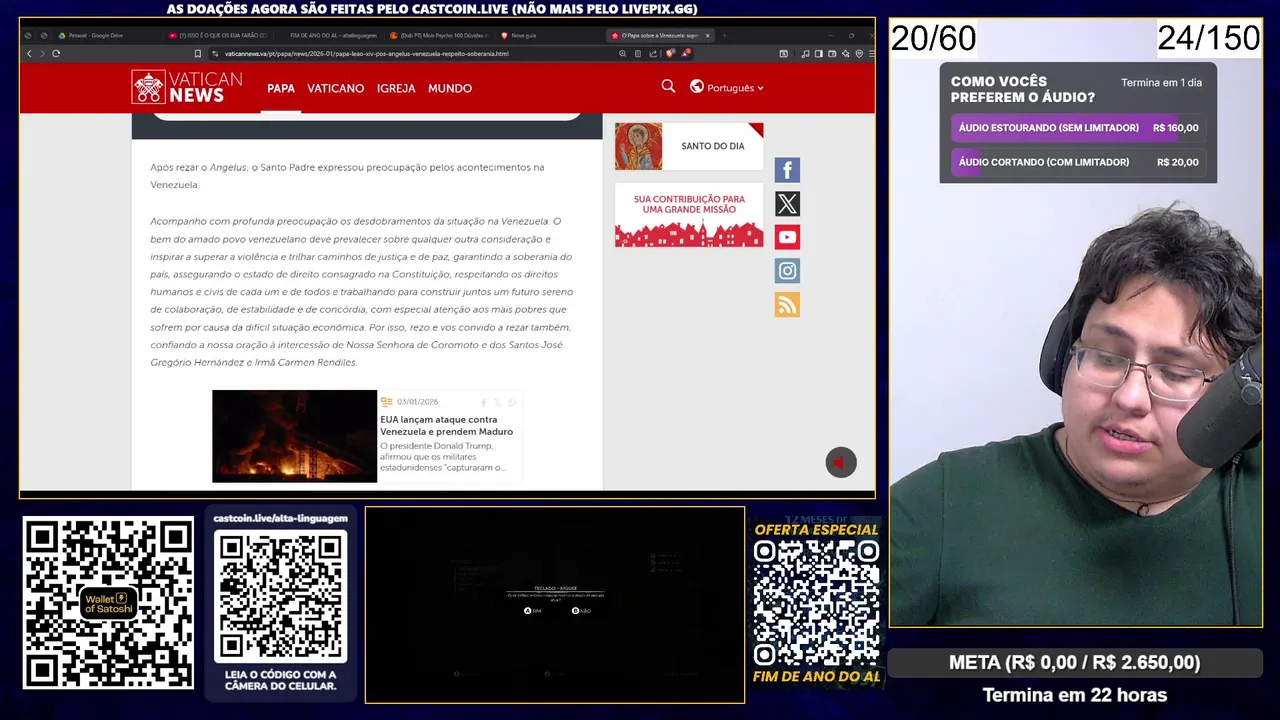Click the META R$ 0,00 progress bar
This screenshot has width=1280, height=720.
[x=1075, y=662]
